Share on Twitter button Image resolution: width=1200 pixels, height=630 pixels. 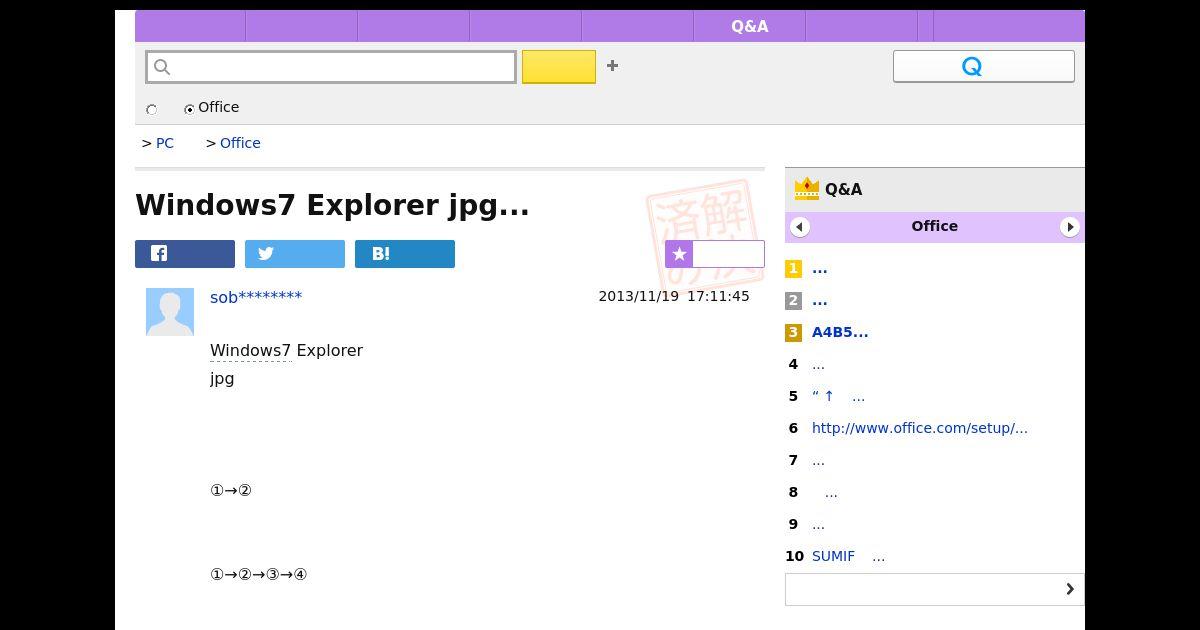tap(295, 254)
